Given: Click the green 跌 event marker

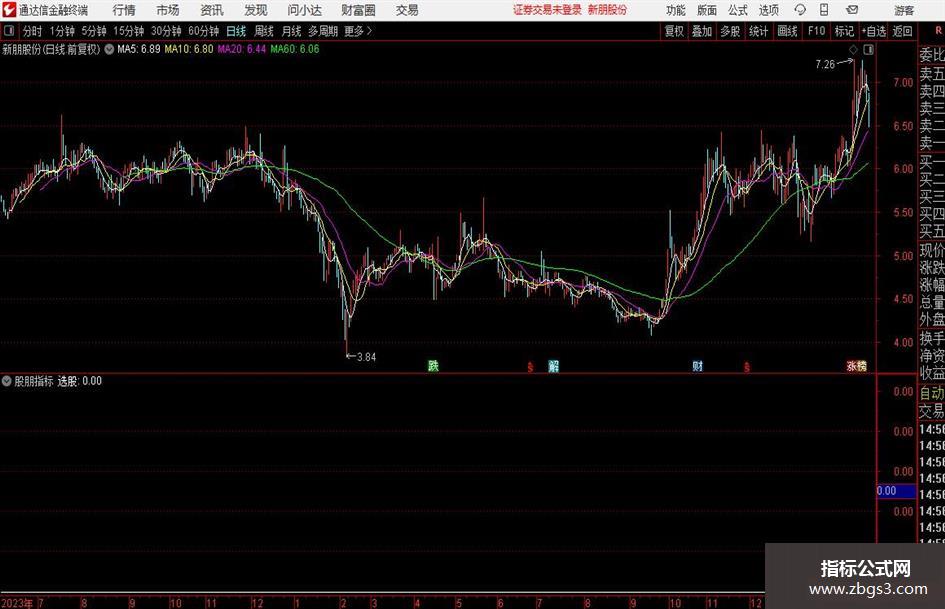Looking at the screenshot, I should pyautogui.click(x=433, y=365).
